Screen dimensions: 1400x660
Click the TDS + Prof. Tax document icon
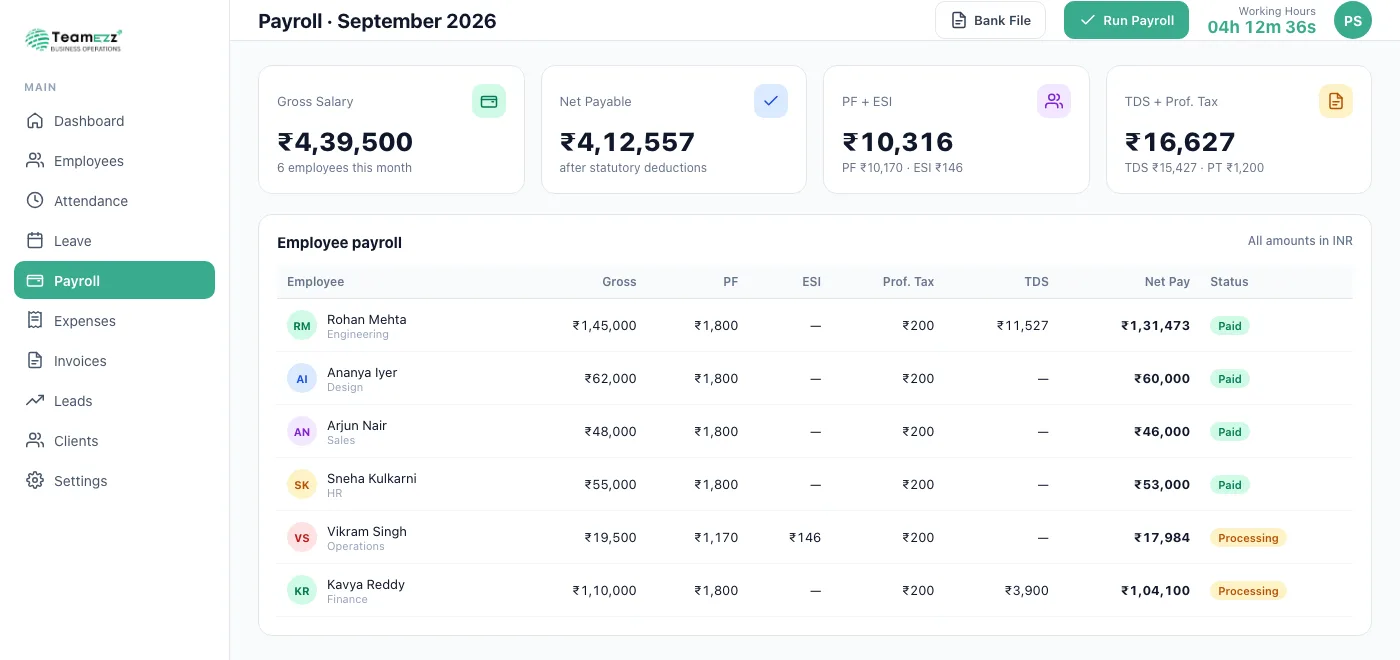coord(1336,101)
